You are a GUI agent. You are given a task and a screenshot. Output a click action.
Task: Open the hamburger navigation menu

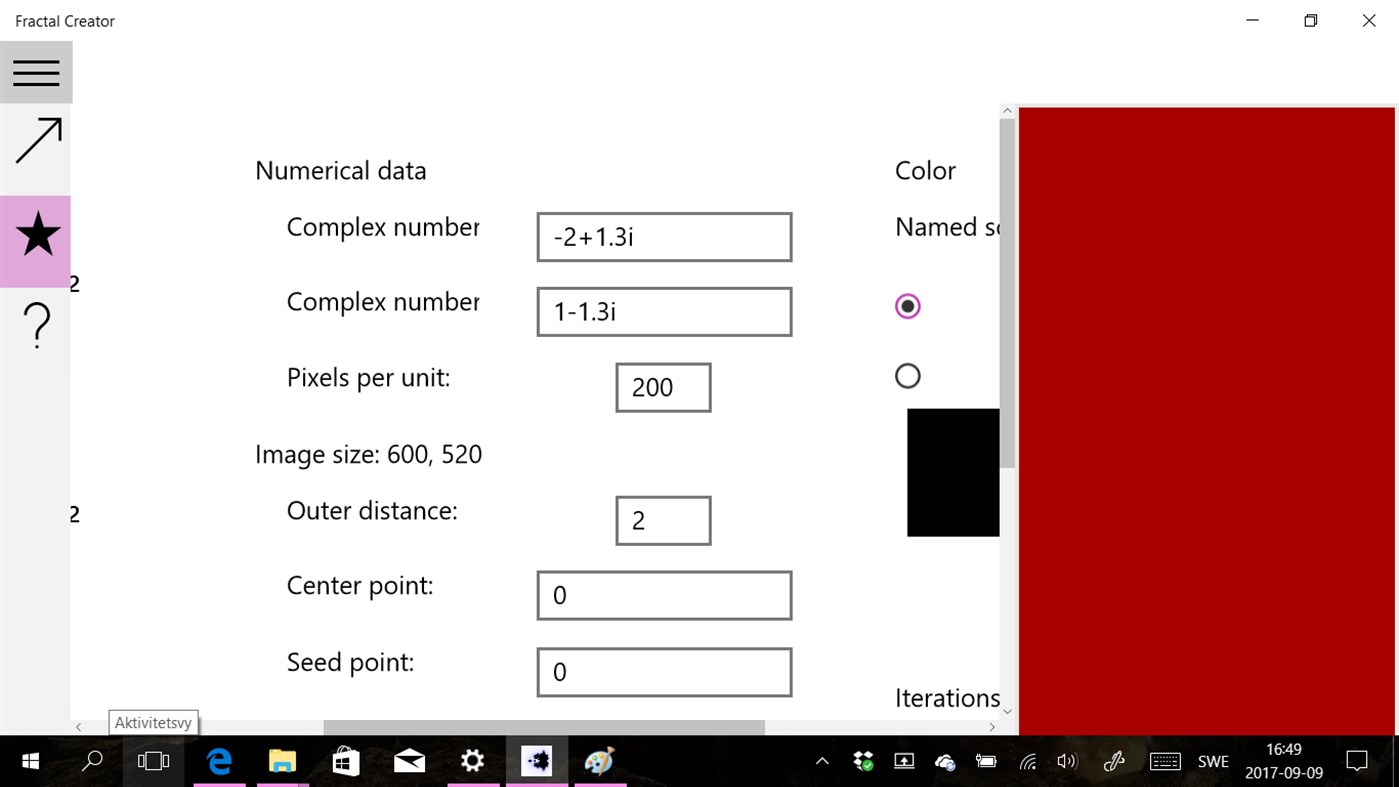(36, 72)
